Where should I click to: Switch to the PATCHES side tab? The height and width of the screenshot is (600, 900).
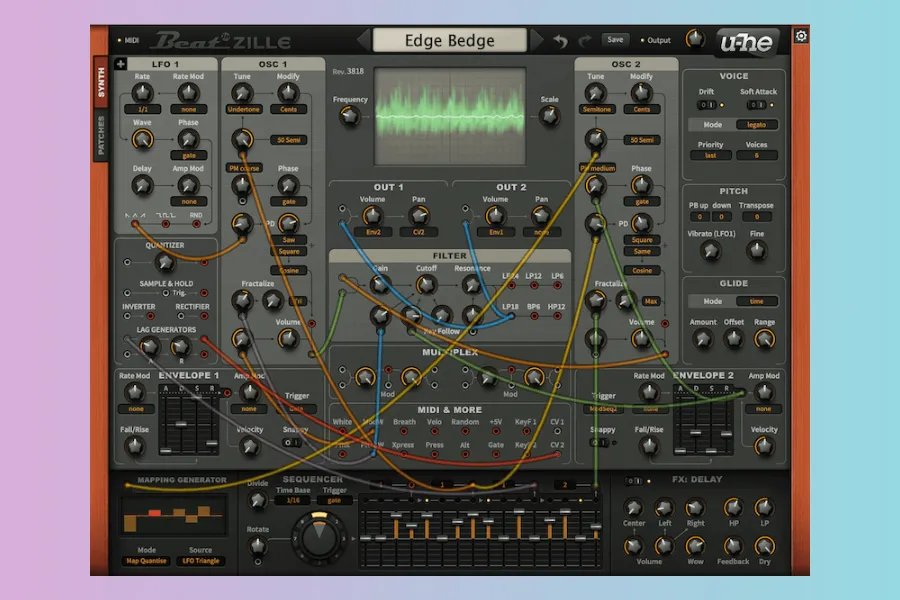(101, 135)
